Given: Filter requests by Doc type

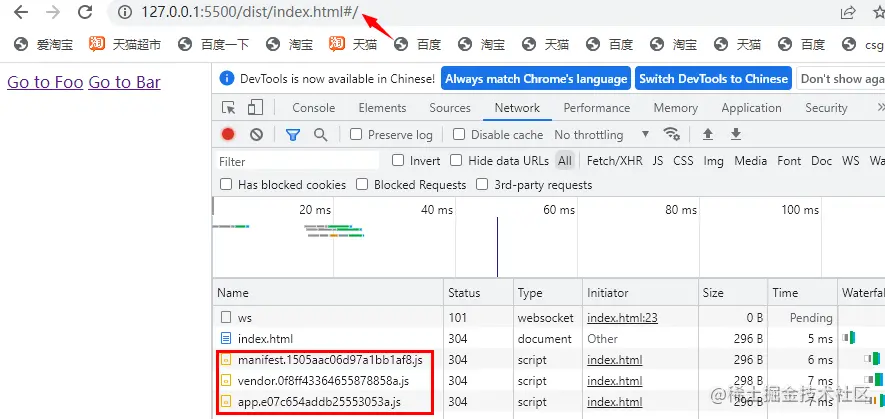Looking at the screenshot, I should (821, 161).
